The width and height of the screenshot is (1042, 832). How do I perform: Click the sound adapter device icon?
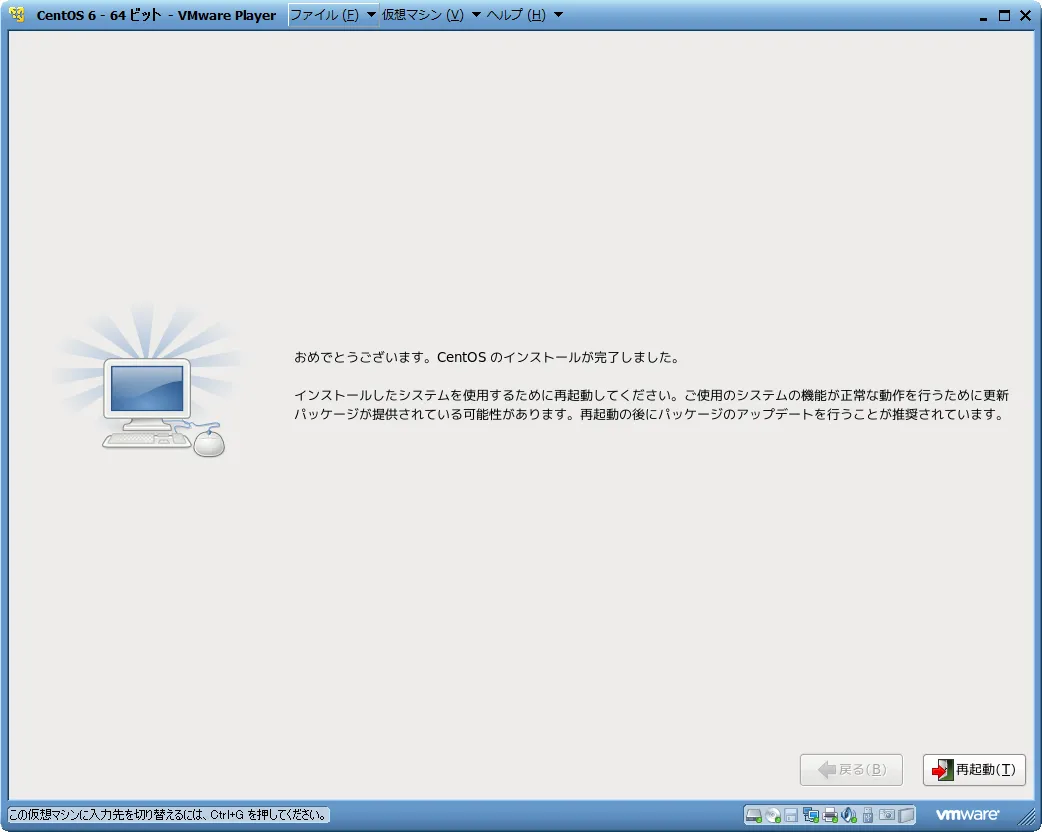(848, 814)
